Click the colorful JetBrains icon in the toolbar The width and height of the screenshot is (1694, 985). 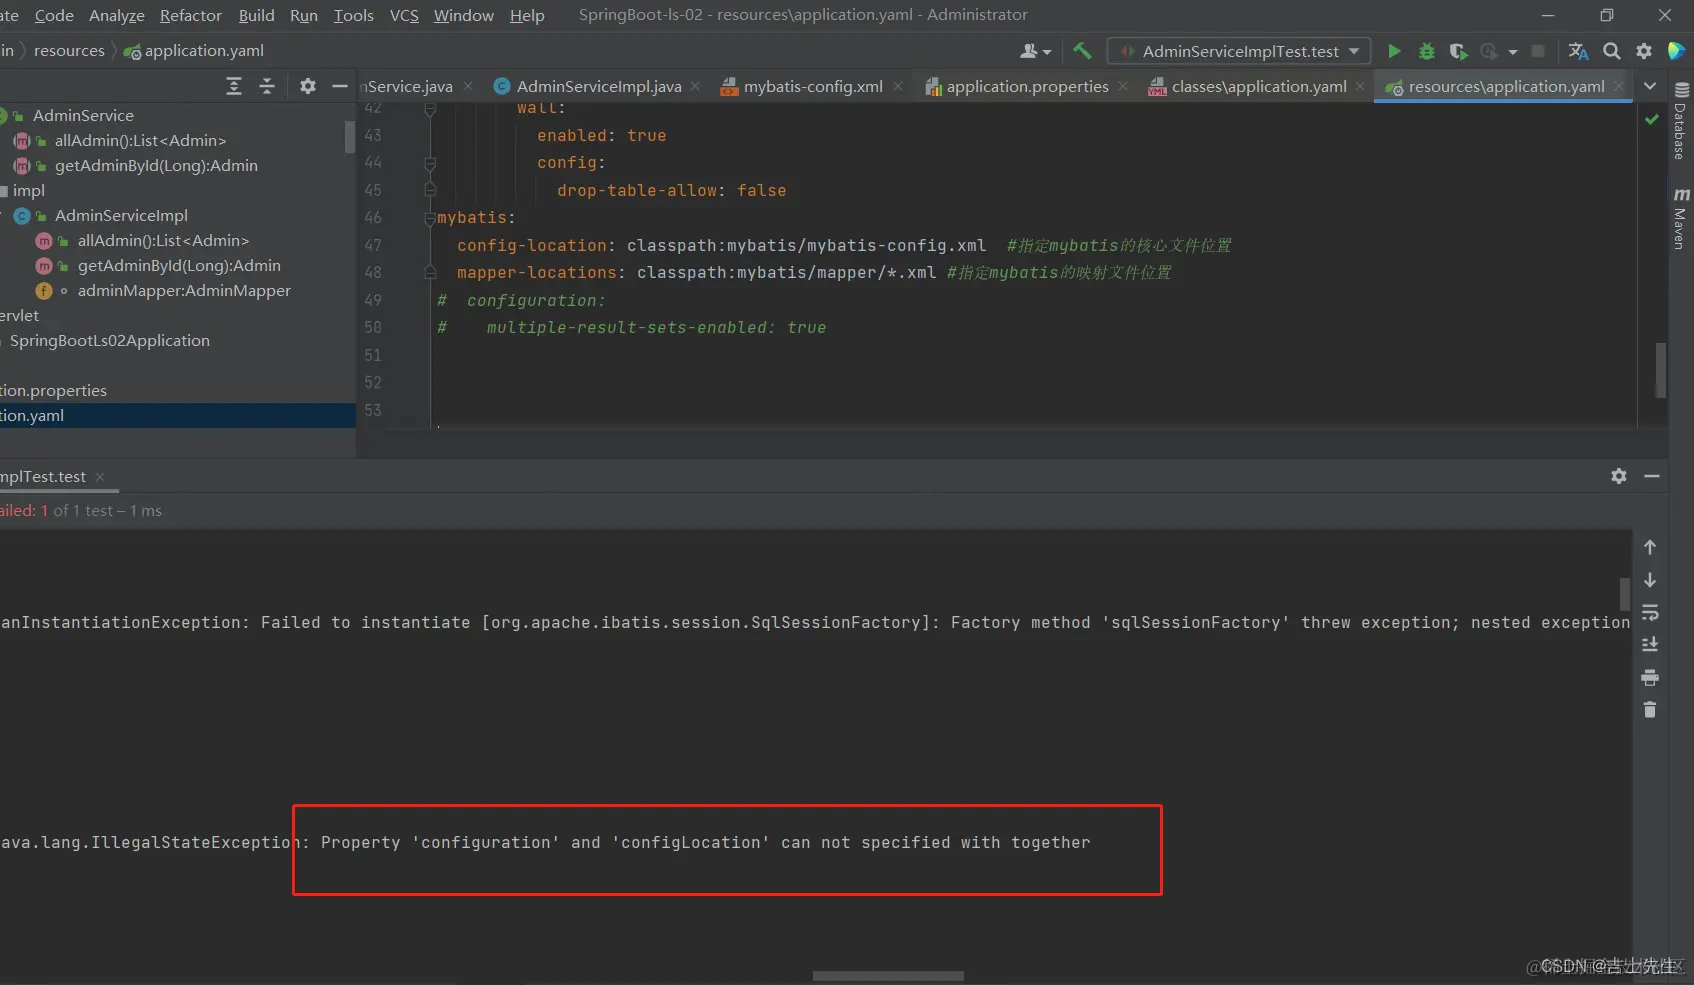[x=1677, y=51]
